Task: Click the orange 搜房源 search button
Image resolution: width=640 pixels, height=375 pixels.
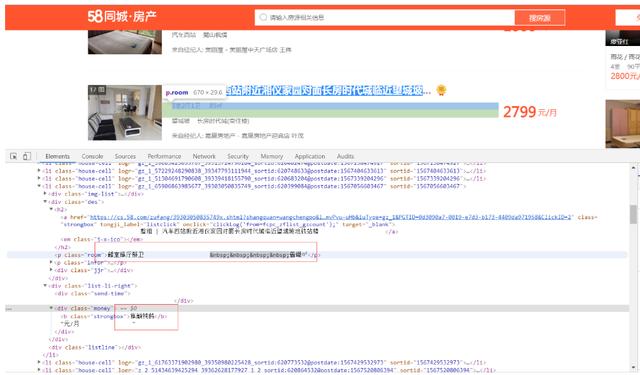Action: coord(540,18)
